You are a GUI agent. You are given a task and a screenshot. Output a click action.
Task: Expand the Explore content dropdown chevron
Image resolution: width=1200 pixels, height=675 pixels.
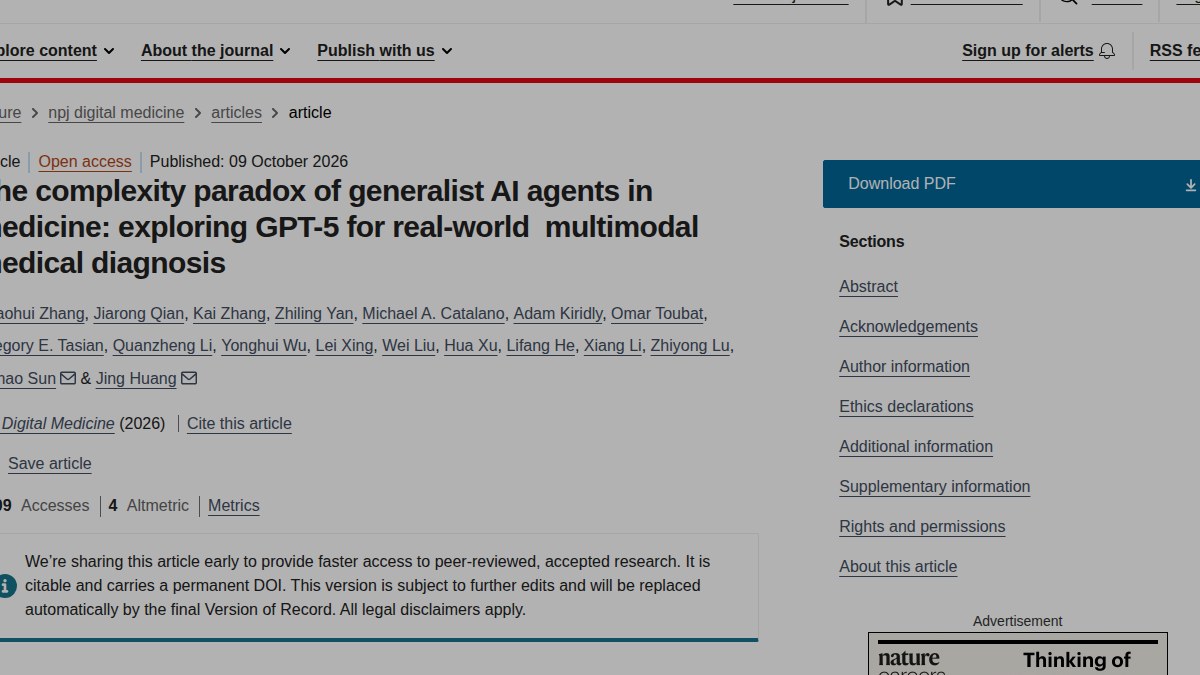(x=109, y=51)
